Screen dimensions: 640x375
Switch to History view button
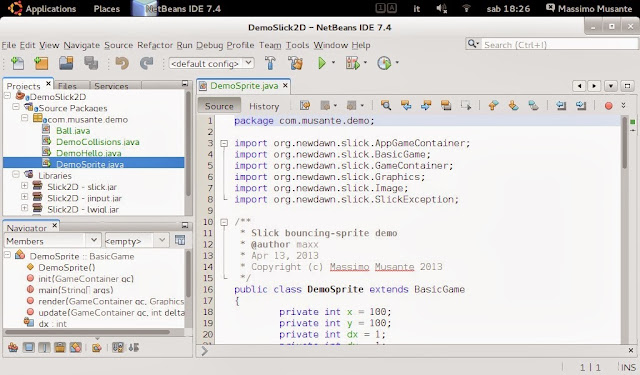pos(264,106)
